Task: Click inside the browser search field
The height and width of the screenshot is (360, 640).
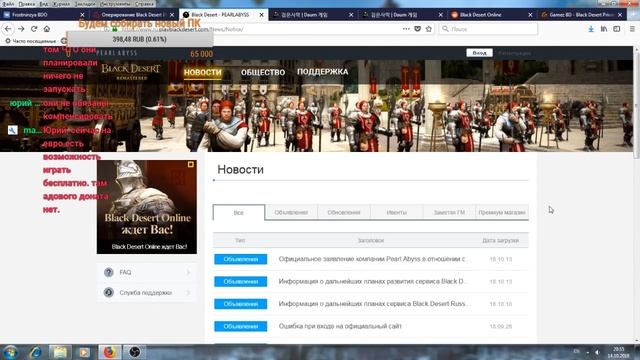Action: pyautogui.click(x=488, y=29)
